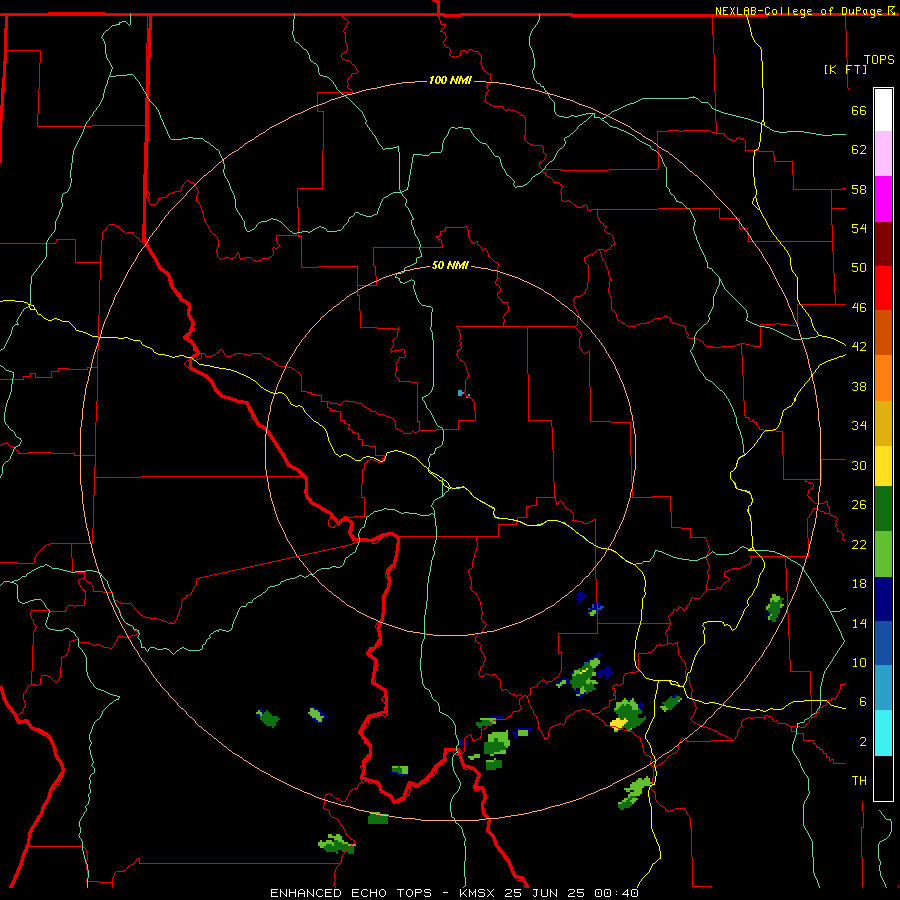The width and height of the screenshot is (900, 900).
Task: Click the light green legend swatch
Action: point(883,554)
